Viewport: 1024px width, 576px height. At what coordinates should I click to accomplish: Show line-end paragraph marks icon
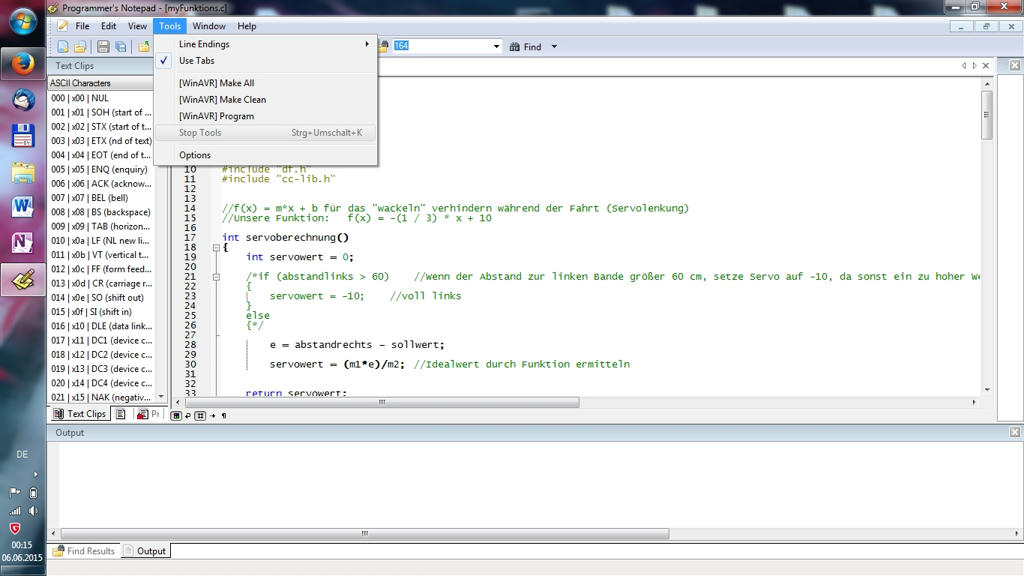click(x=223, y=415)
